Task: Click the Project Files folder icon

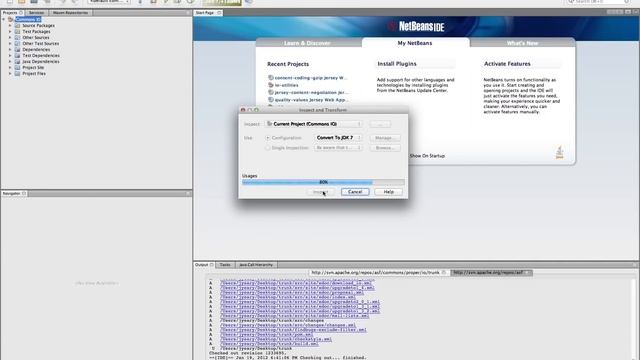Action: coord(18,73)
